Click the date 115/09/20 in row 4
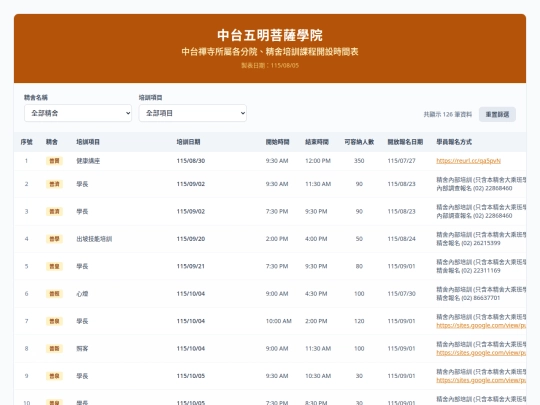The height and width of the screenshot is (405, 540). [191, 239]
